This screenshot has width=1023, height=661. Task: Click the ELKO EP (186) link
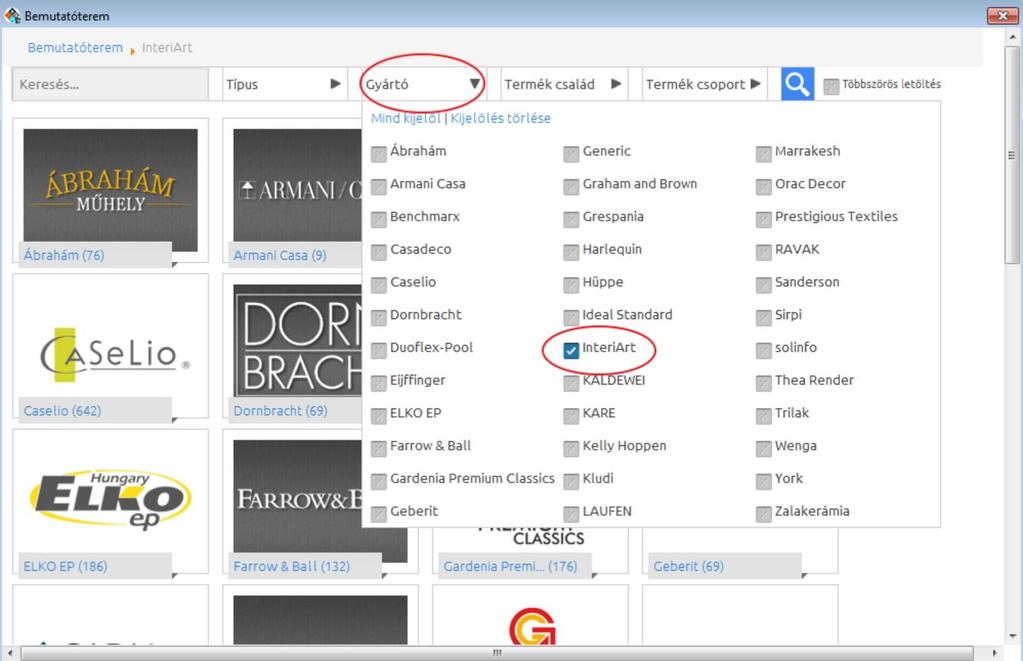(x=65, y=566)
